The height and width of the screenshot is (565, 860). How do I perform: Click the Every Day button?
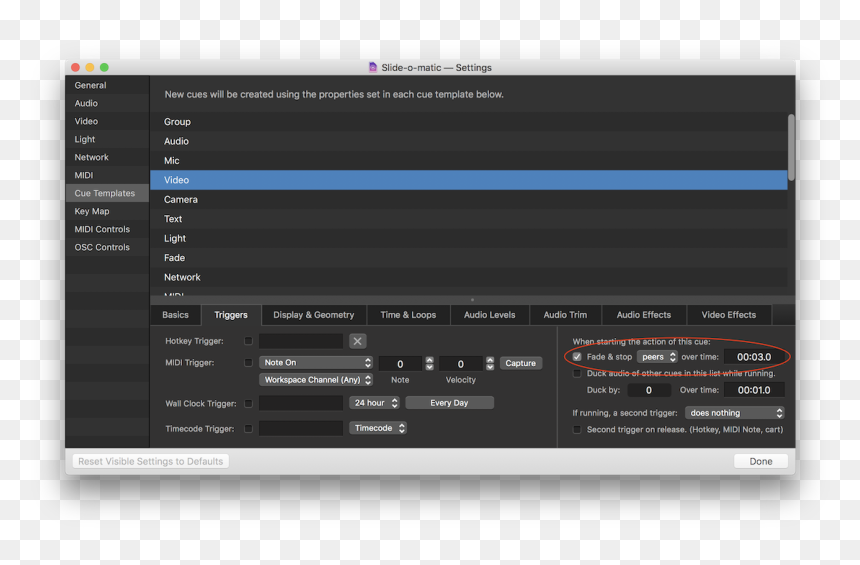coord(449,403)
